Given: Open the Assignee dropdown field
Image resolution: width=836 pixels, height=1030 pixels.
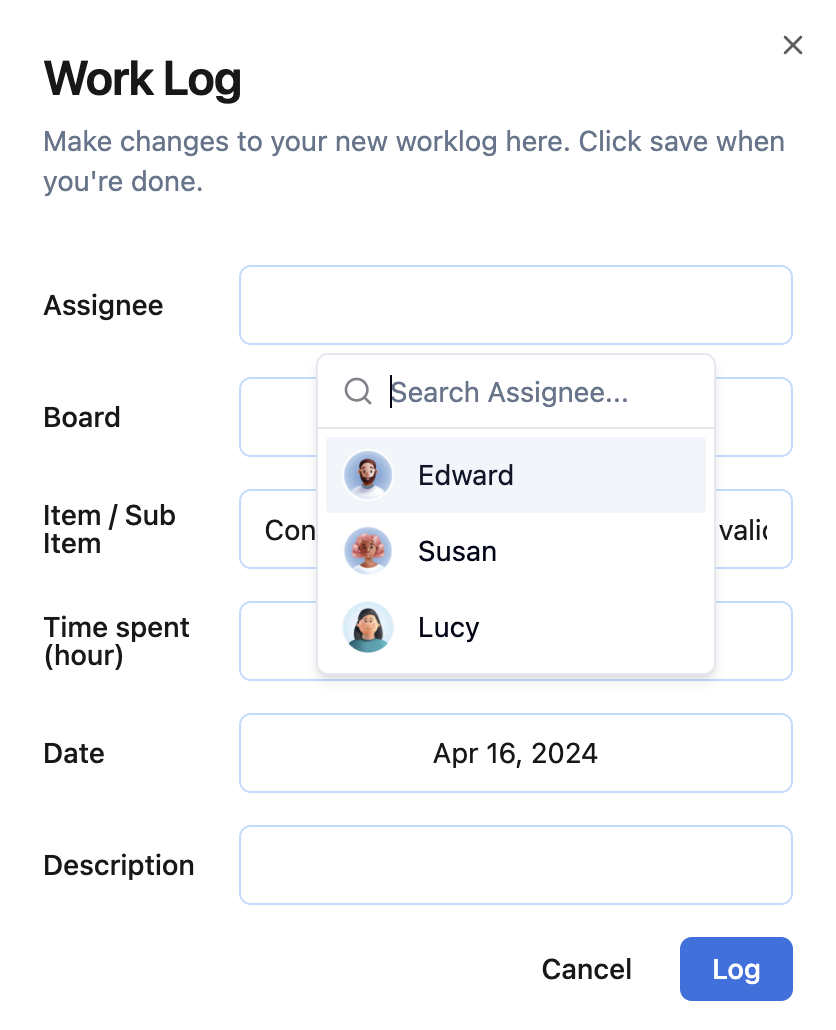Looking at the screenshot, I should 515,305.
